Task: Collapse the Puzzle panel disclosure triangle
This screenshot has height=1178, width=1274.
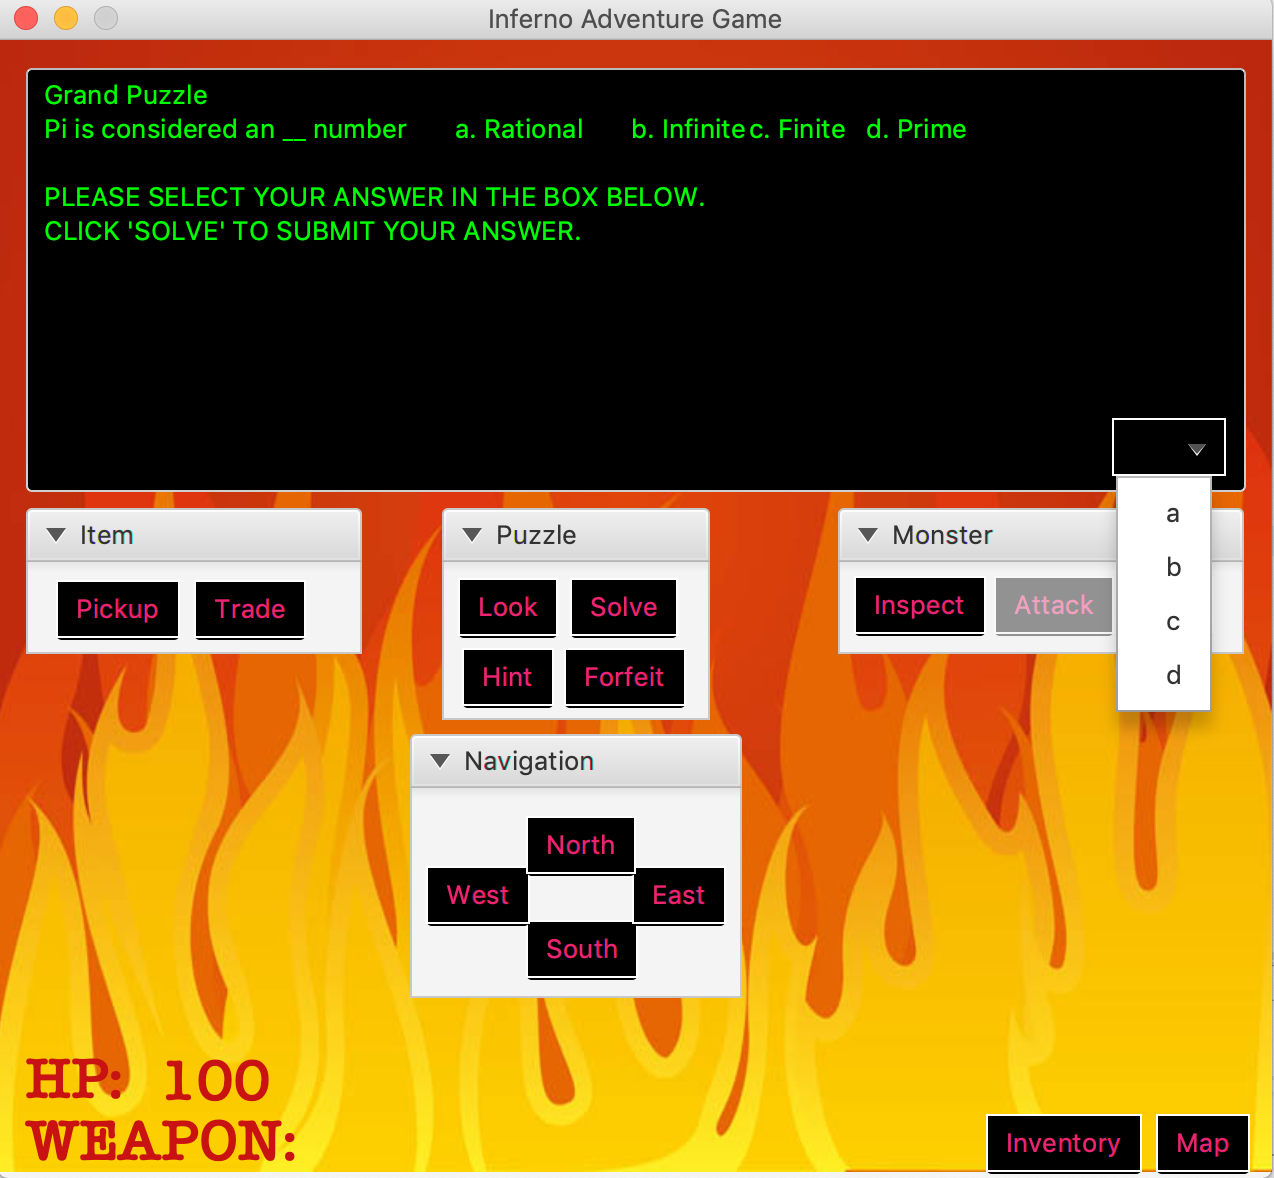Action: point(472,535)
